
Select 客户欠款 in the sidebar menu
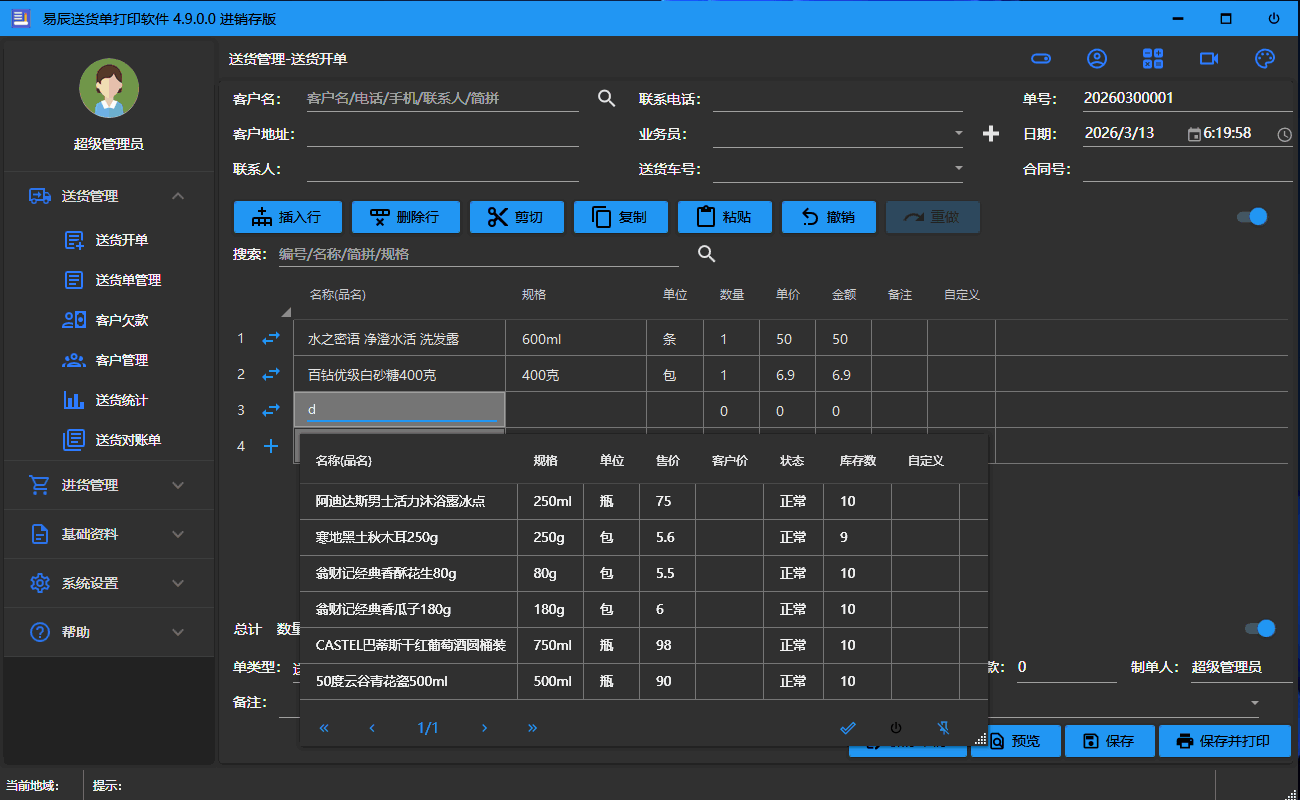pos(121,320)
